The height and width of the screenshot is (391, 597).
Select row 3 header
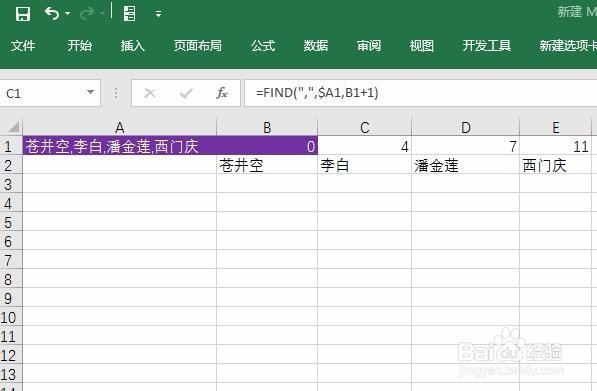point(11,184)
